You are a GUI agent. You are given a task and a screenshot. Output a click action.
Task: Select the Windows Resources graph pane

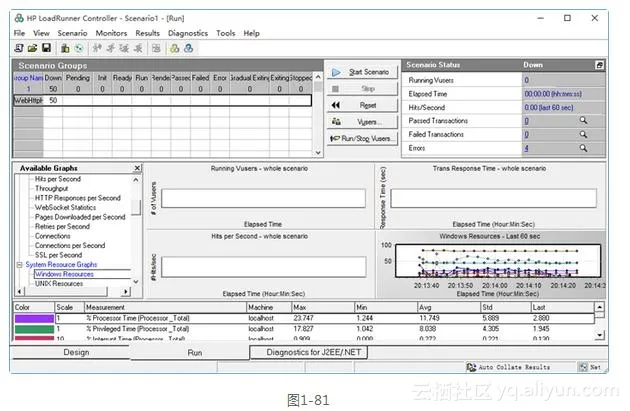coord(491,264)
